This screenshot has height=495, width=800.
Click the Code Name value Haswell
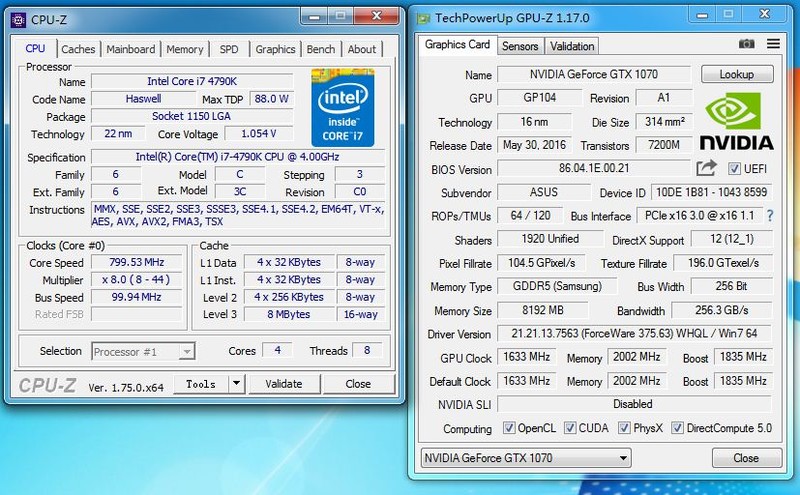tap(143, 98)
